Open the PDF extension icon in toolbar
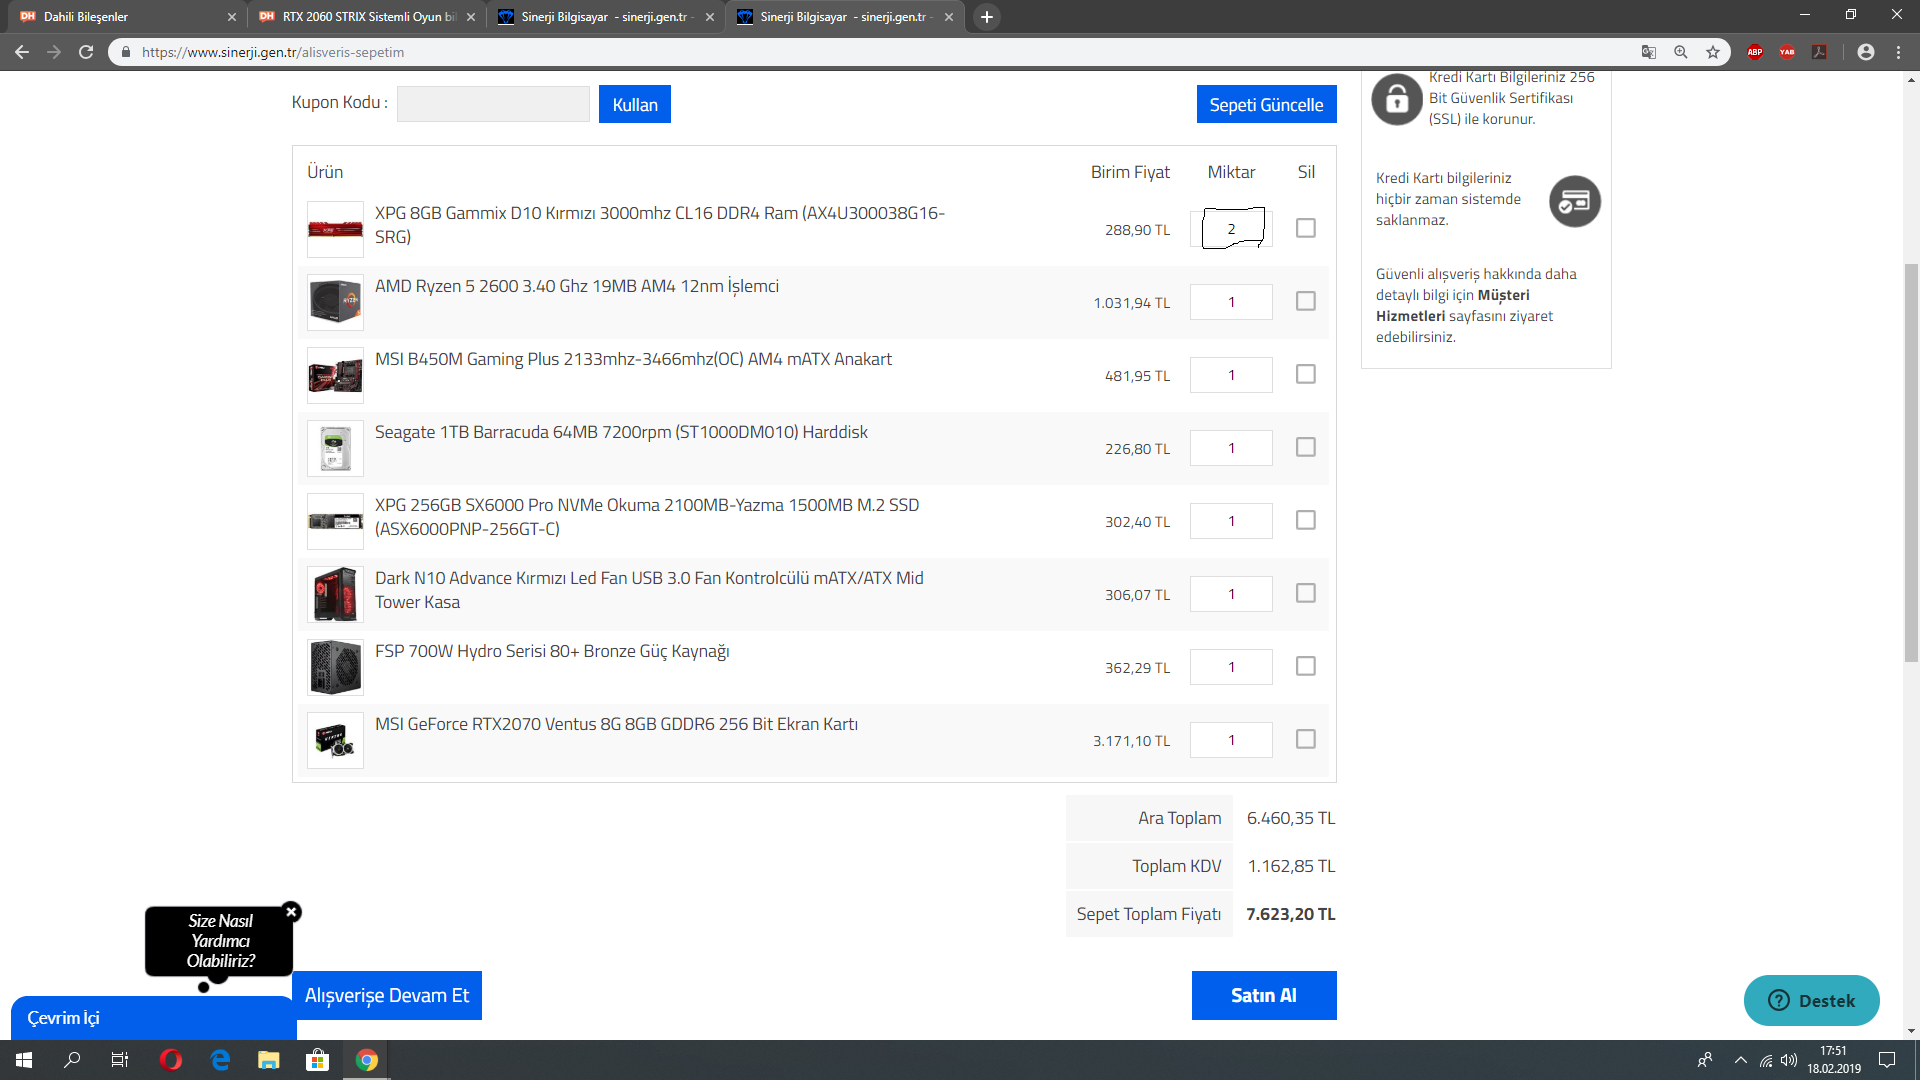The height and width of the screenshot is (1080, 1920). pos(1819,52)
